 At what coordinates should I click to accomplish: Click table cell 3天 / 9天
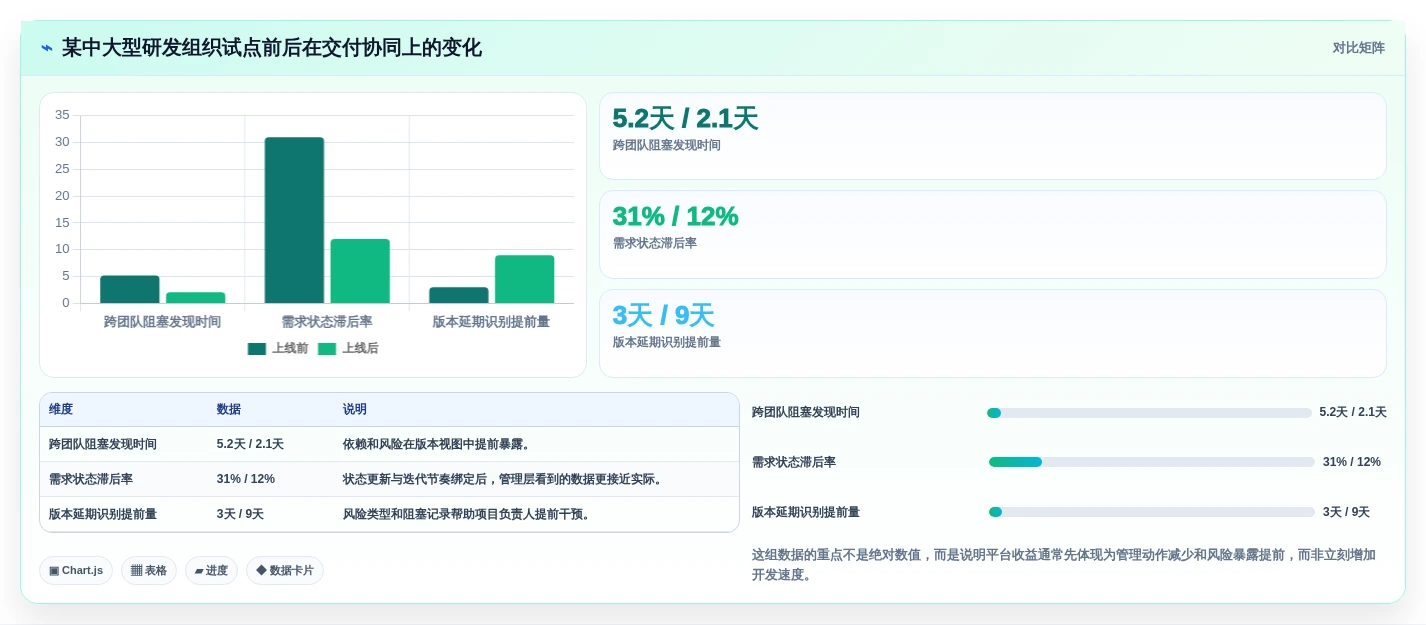240,514
